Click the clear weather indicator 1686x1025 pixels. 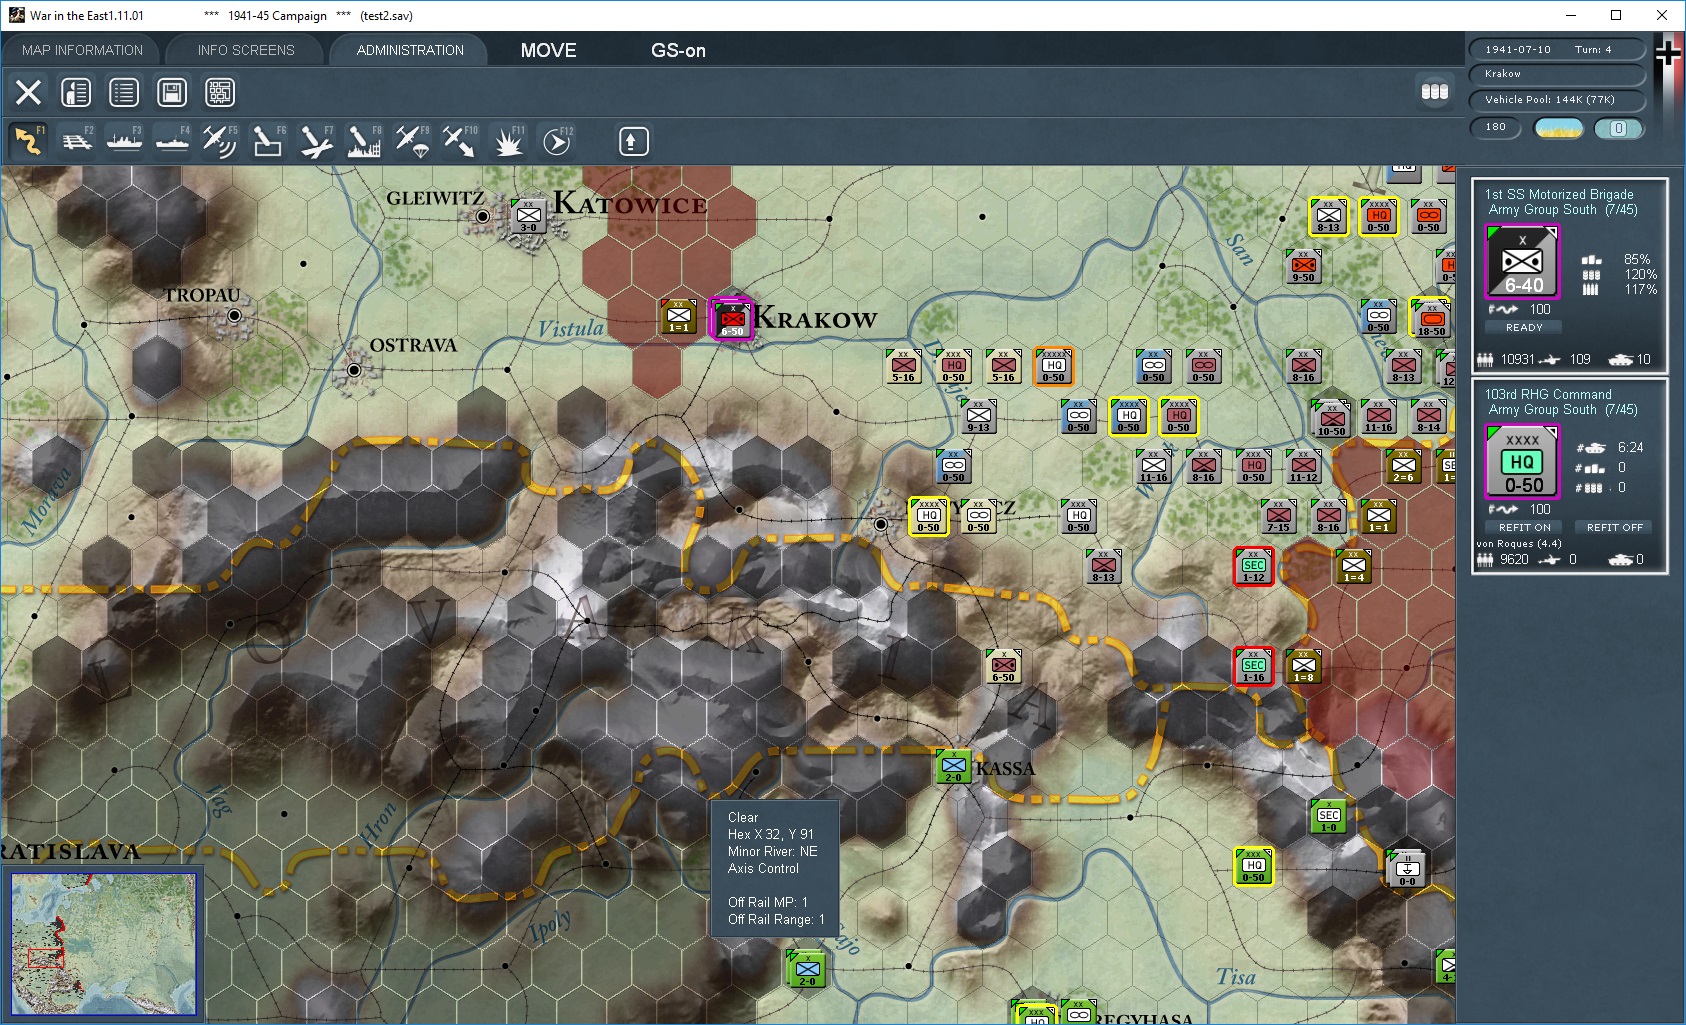tap(1558, 128)
